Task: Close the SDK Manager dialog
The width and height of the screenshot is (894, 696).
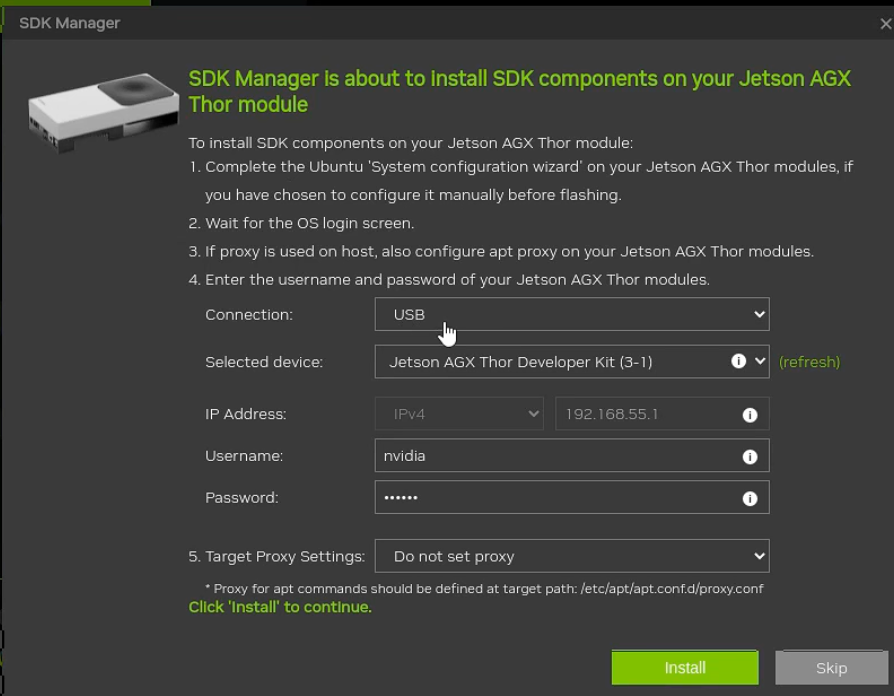Action: pos(885,23)
